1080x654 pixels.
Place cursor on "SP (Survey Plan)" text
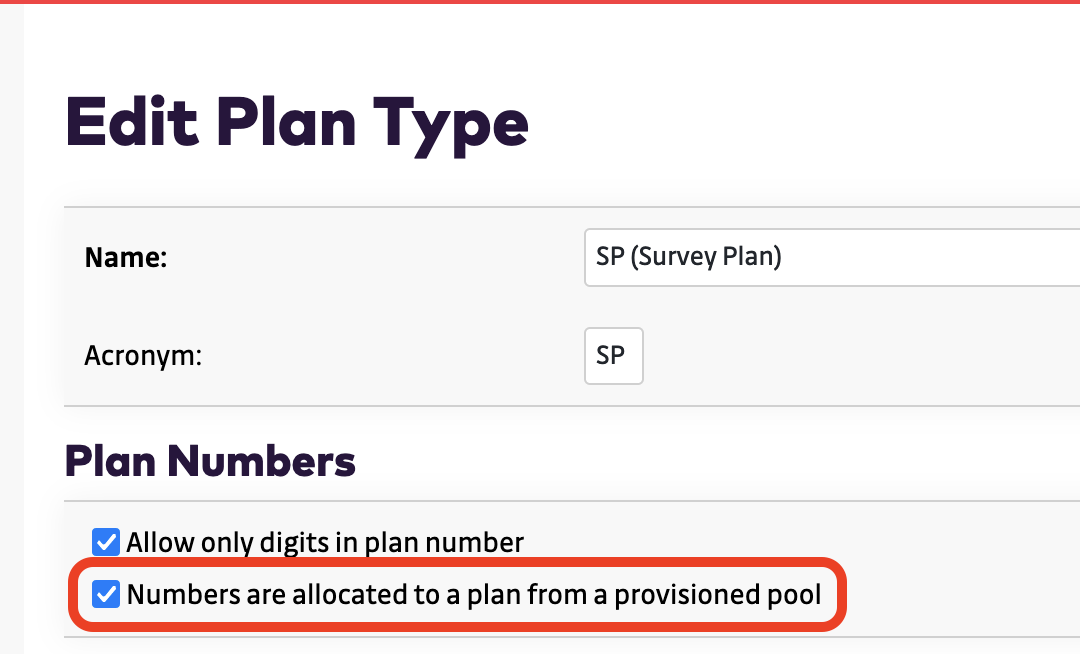tap(688, 257)
